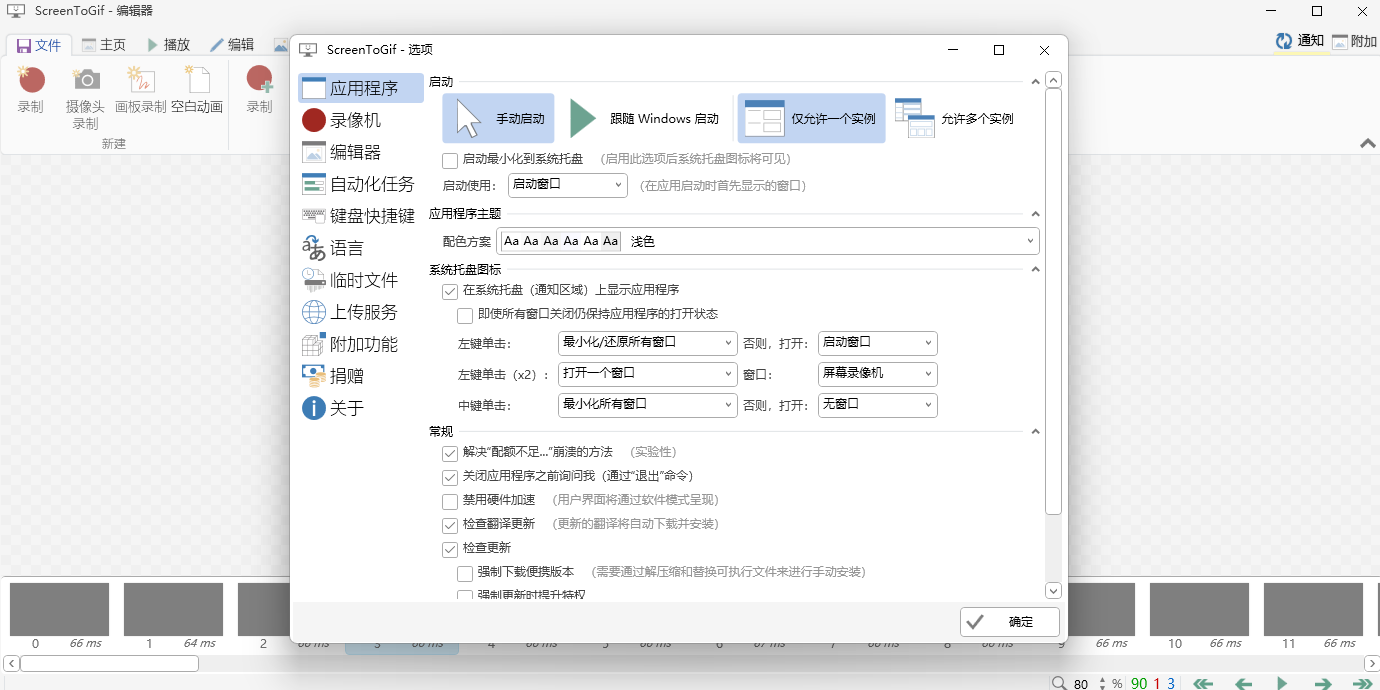
Task: Open the 启动使用 dropdown showing 启动窗口
Action: point(567,185)
